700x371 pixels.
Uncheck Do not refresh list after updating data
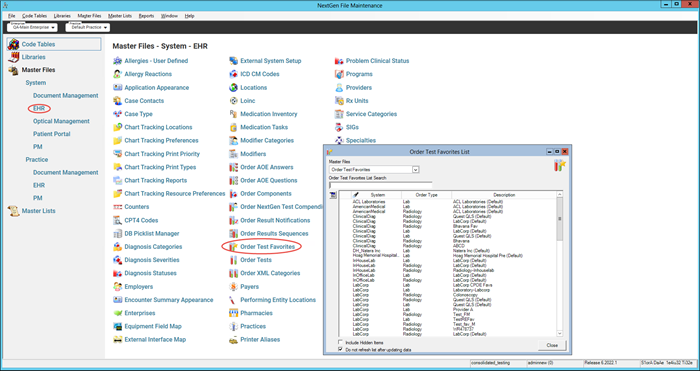(x=341, y=350)
